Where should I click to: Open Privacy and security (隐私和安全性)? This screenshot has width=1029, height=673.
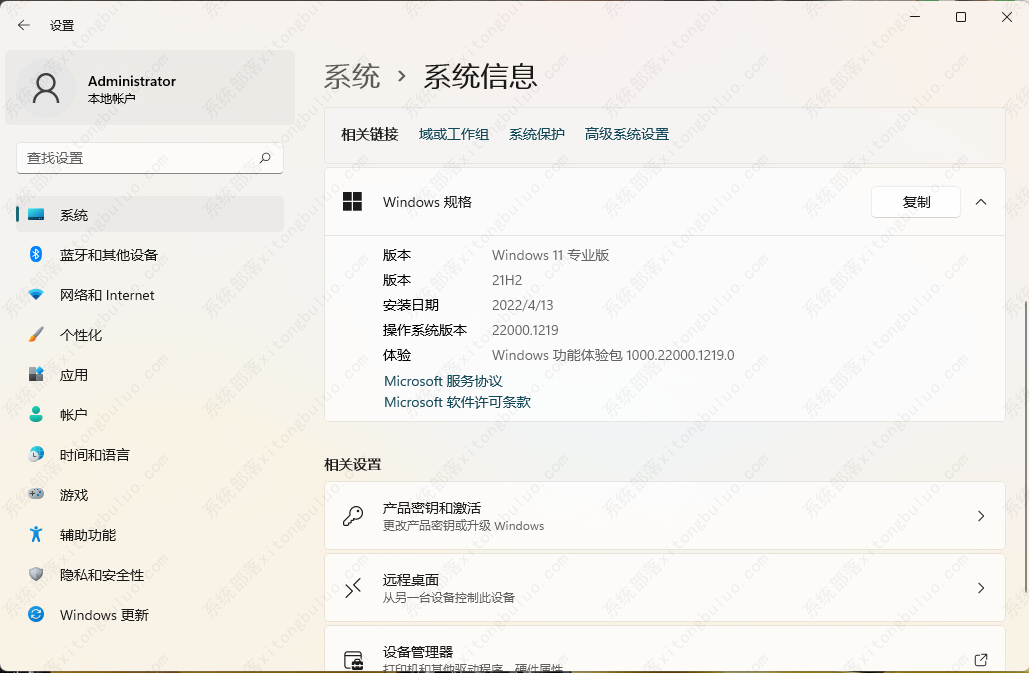pos(101,575)
